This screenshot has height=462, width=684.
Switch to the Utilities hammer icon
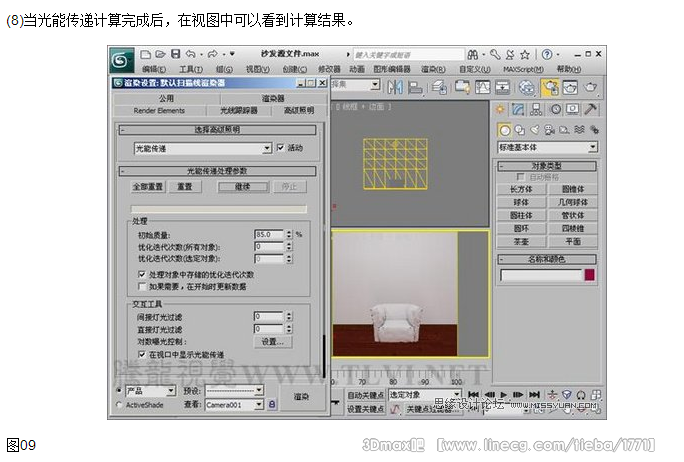click(x=591, y=109)
